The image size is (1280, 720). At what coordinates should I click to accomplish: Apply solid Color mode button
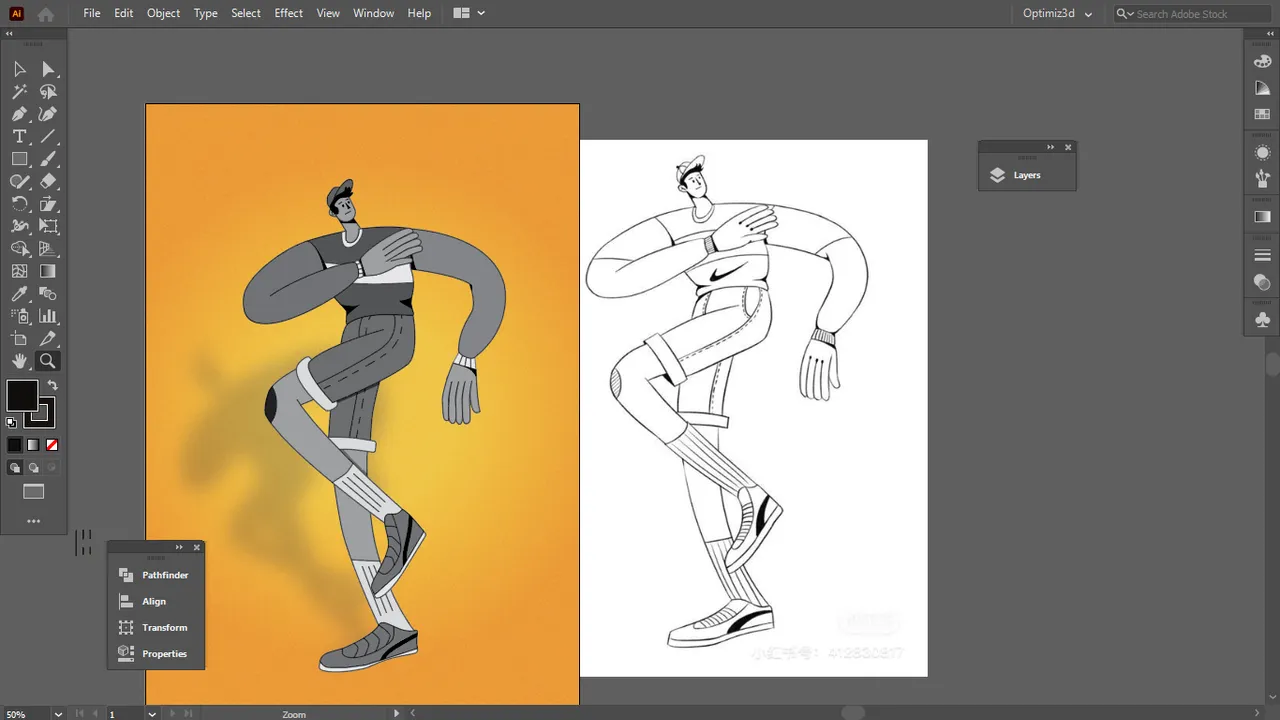(14, 445)
